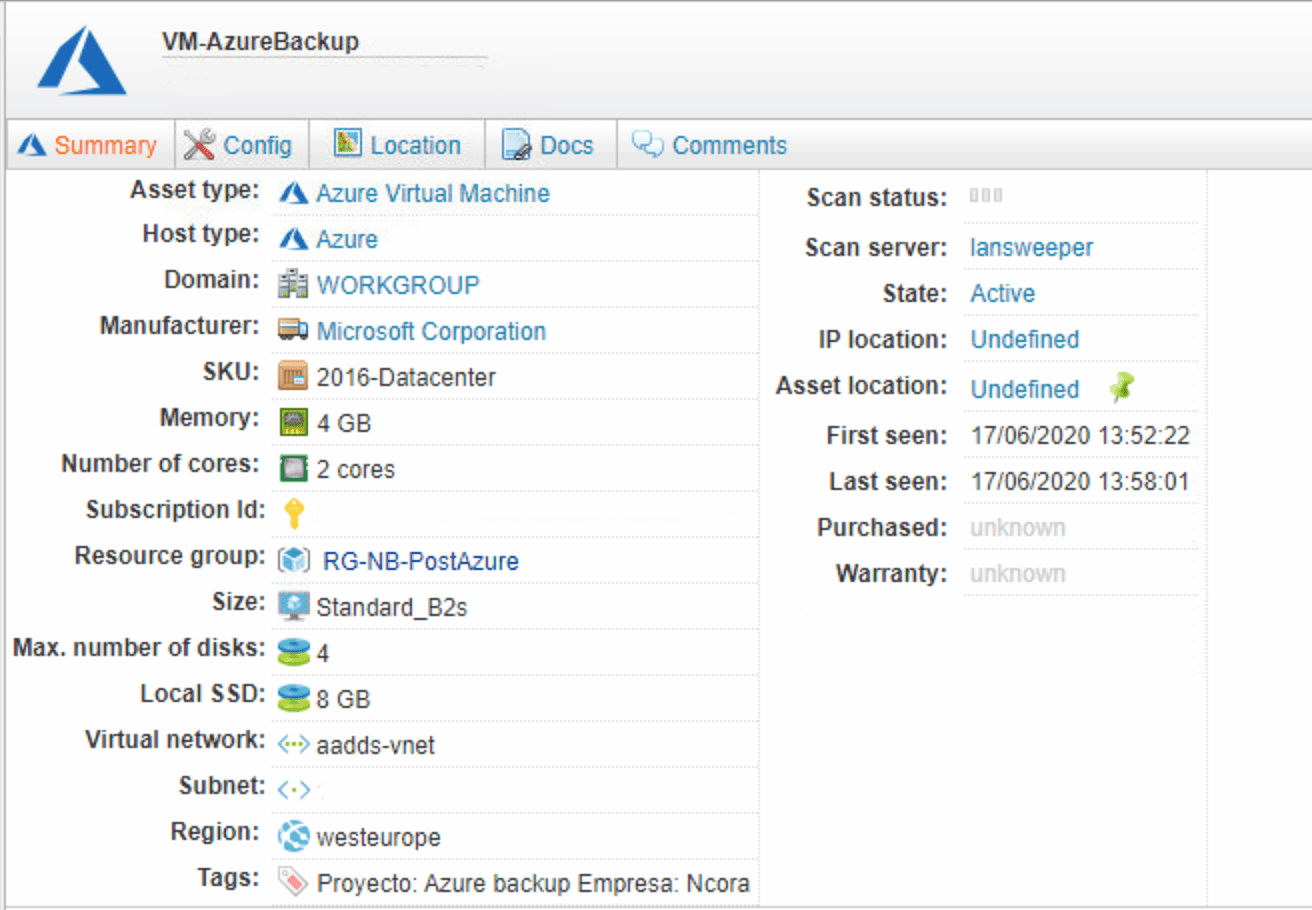Viewport: 1312px width, 910px height.
Task: Click the memory chip icon next to 4 GB
Action: click(x=293, y=423)
